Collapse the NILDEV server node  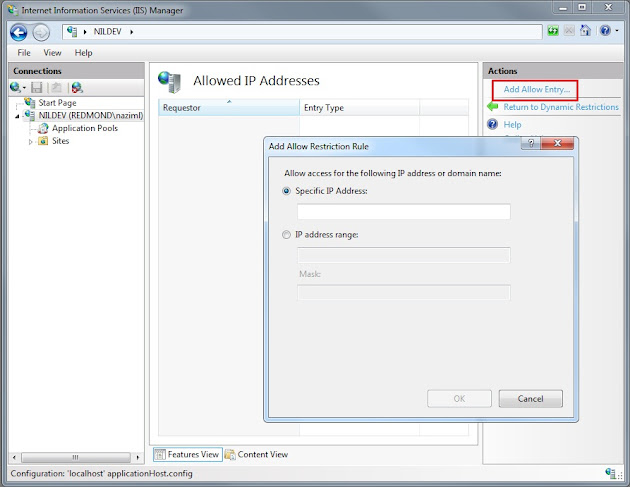tap(17, 116)
